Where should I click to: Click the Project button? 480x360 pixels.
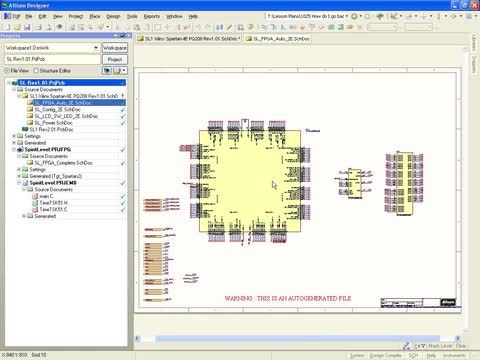coord(115,59)
